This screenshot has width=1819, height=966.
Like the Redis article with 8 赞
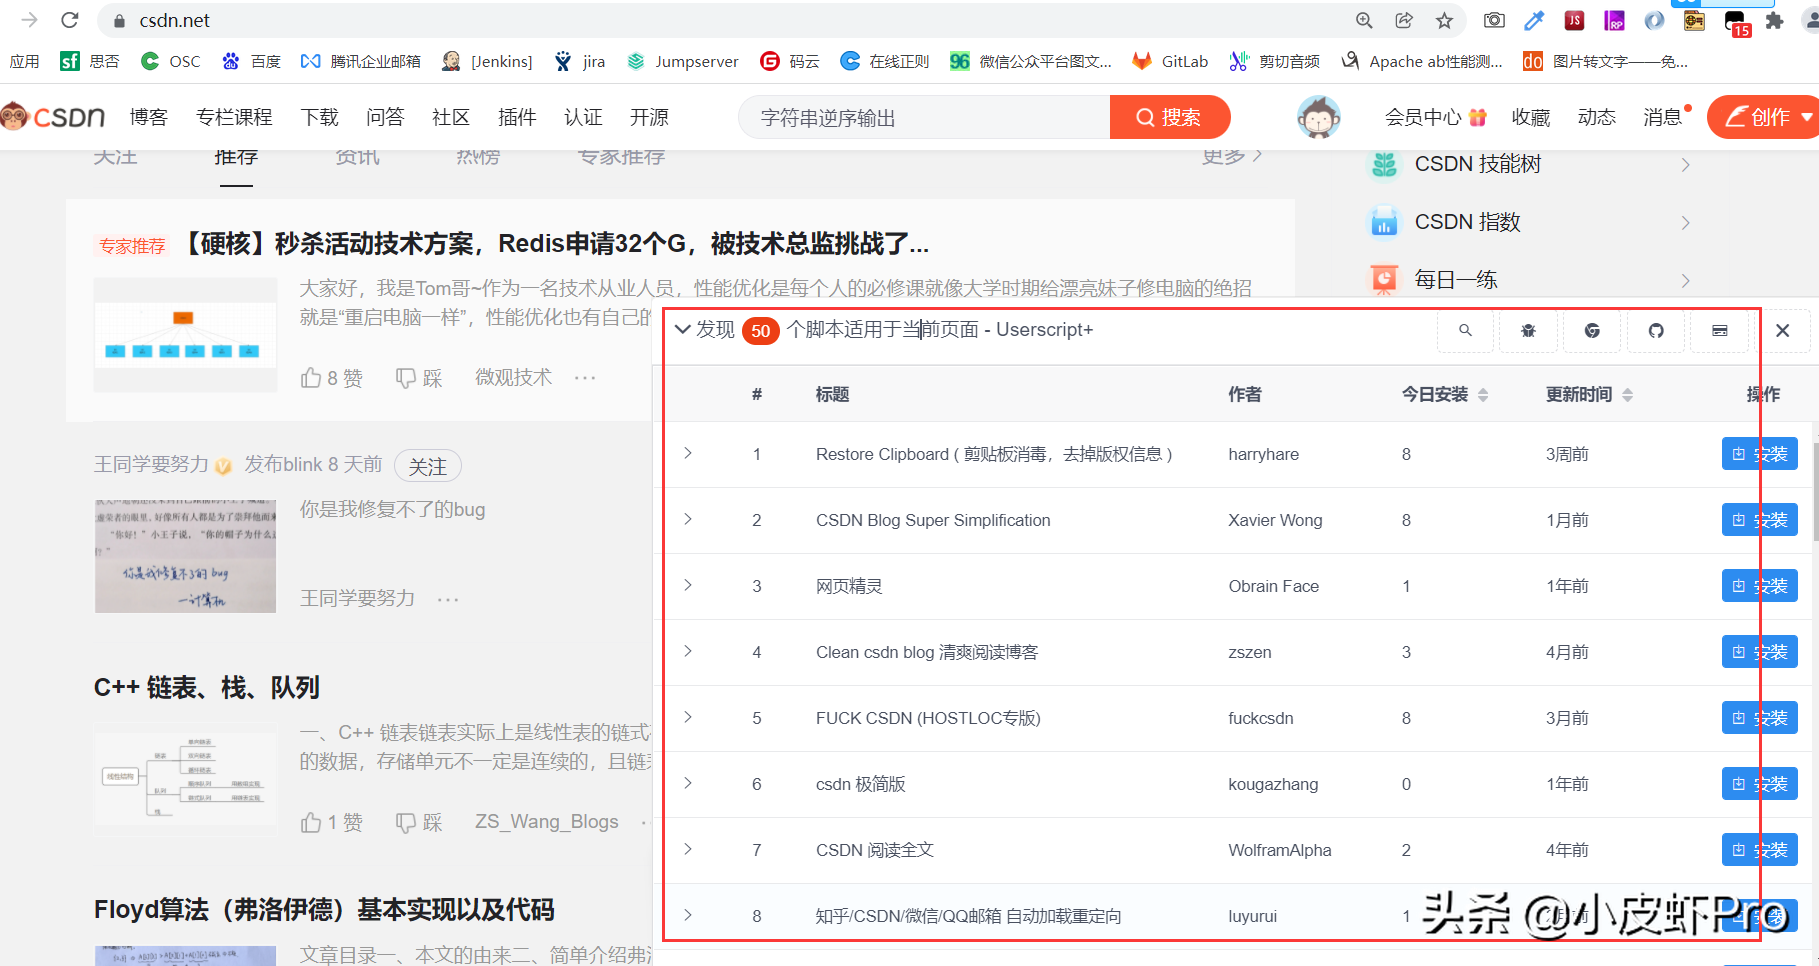coord(331,378)
